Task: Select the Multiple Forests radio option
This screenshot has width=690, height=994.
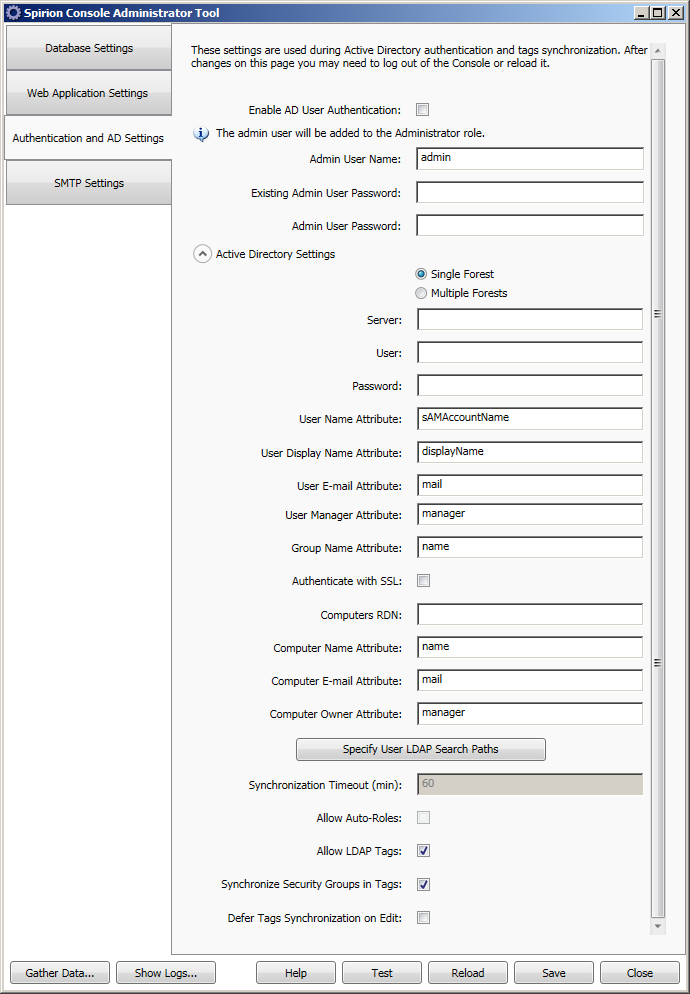Action: point(421,293)
